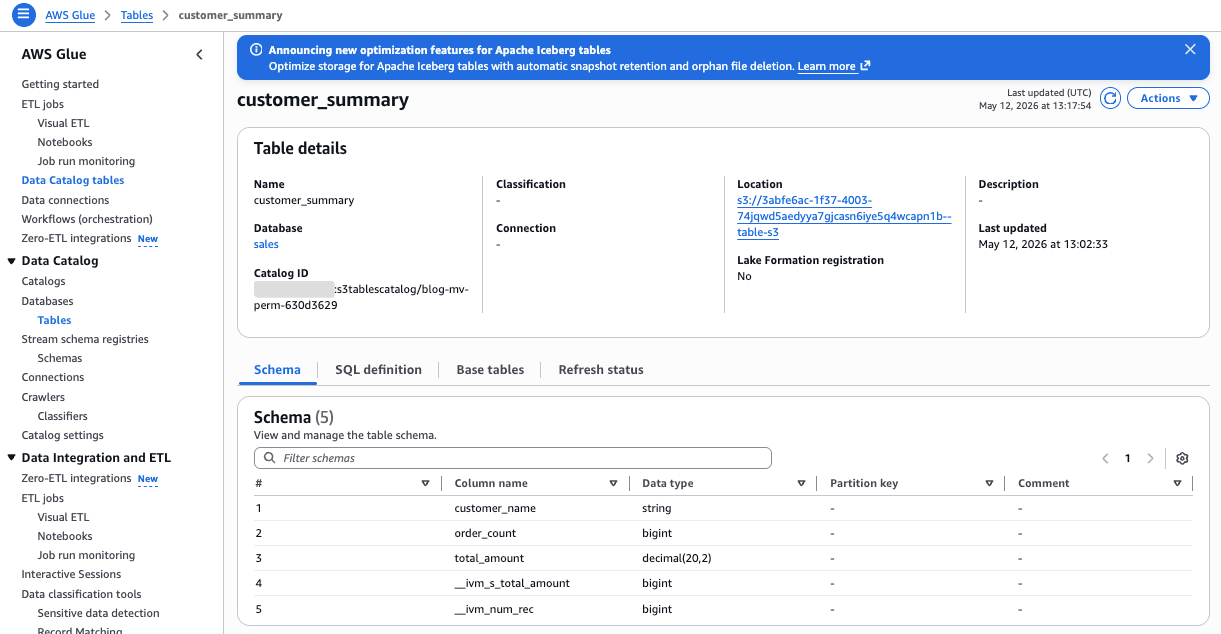The width and height of the screenshot is (1221, 634).
Task: Open Sensitive data detection in sidebar
Action: click(98, 613)
